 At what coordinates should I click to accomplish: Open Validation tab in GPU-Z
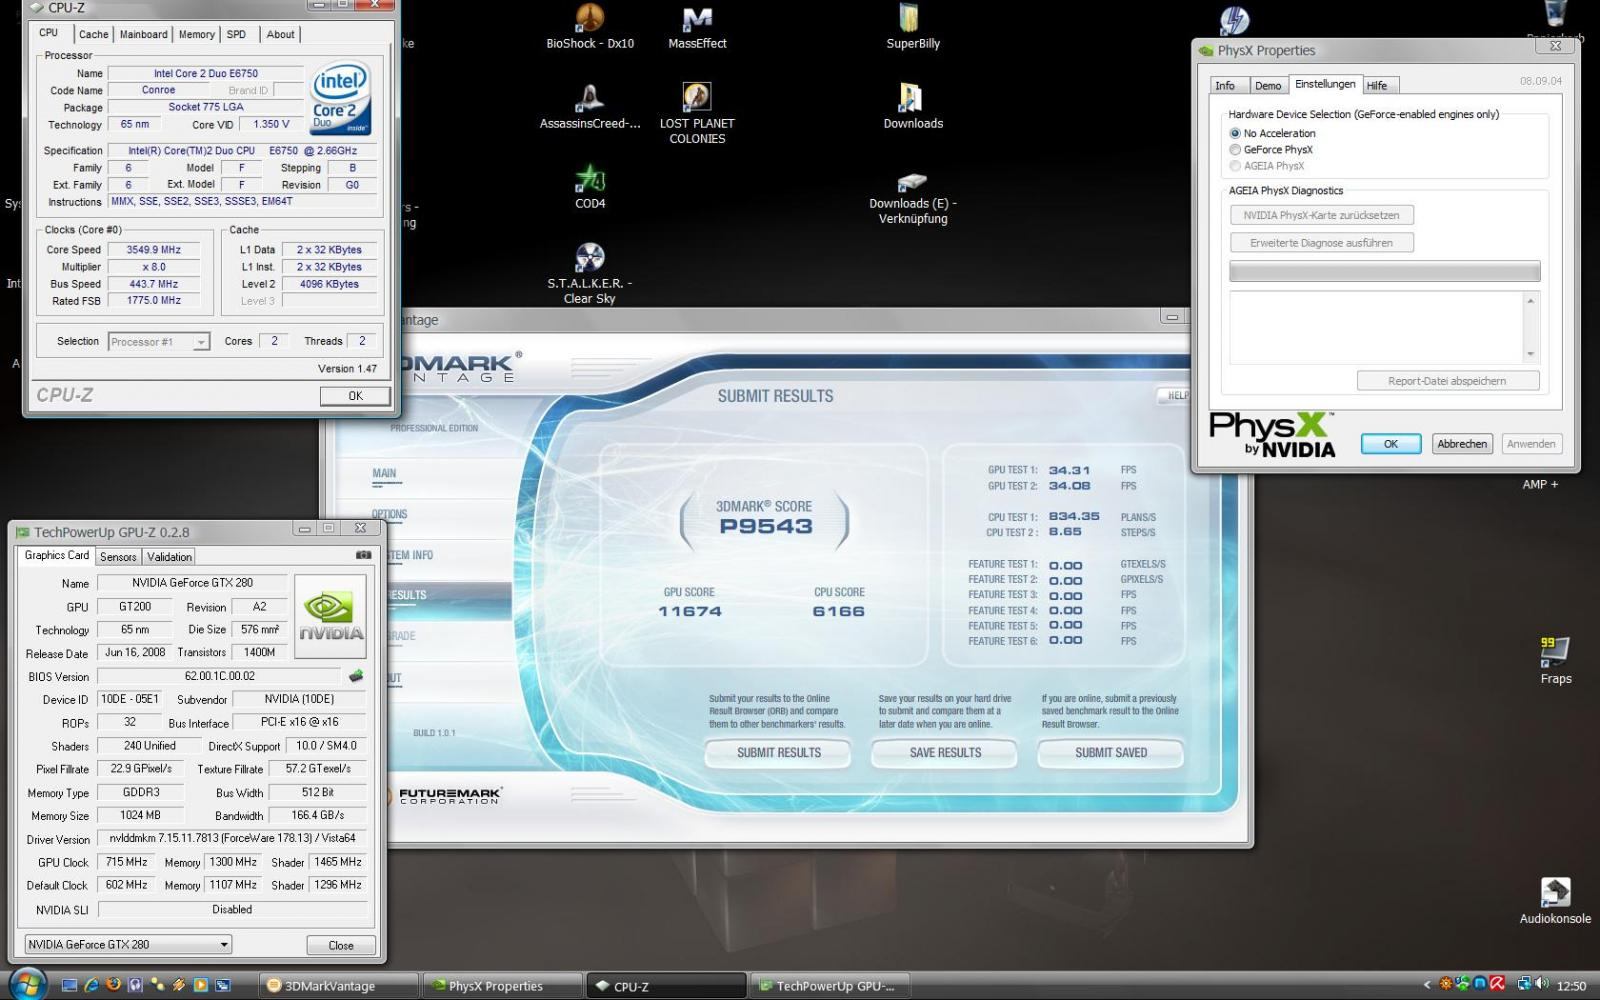pos(169,557)
